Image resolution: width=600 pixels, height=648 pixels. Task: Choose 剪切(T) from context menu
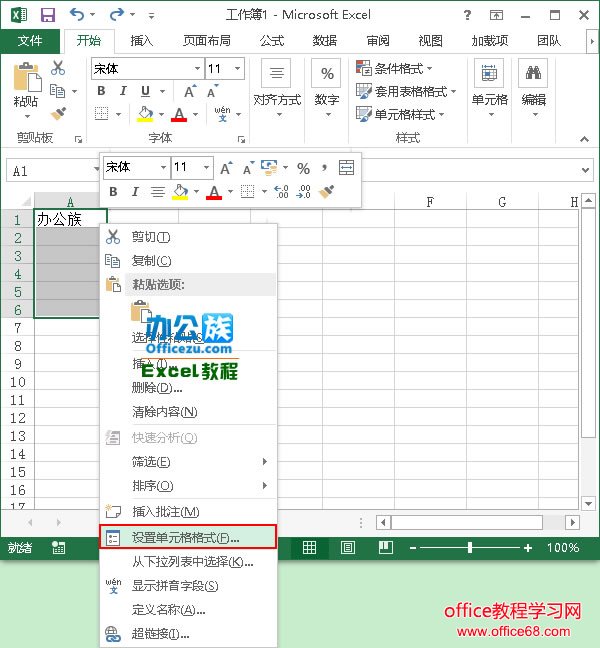(x=188, y=237)
